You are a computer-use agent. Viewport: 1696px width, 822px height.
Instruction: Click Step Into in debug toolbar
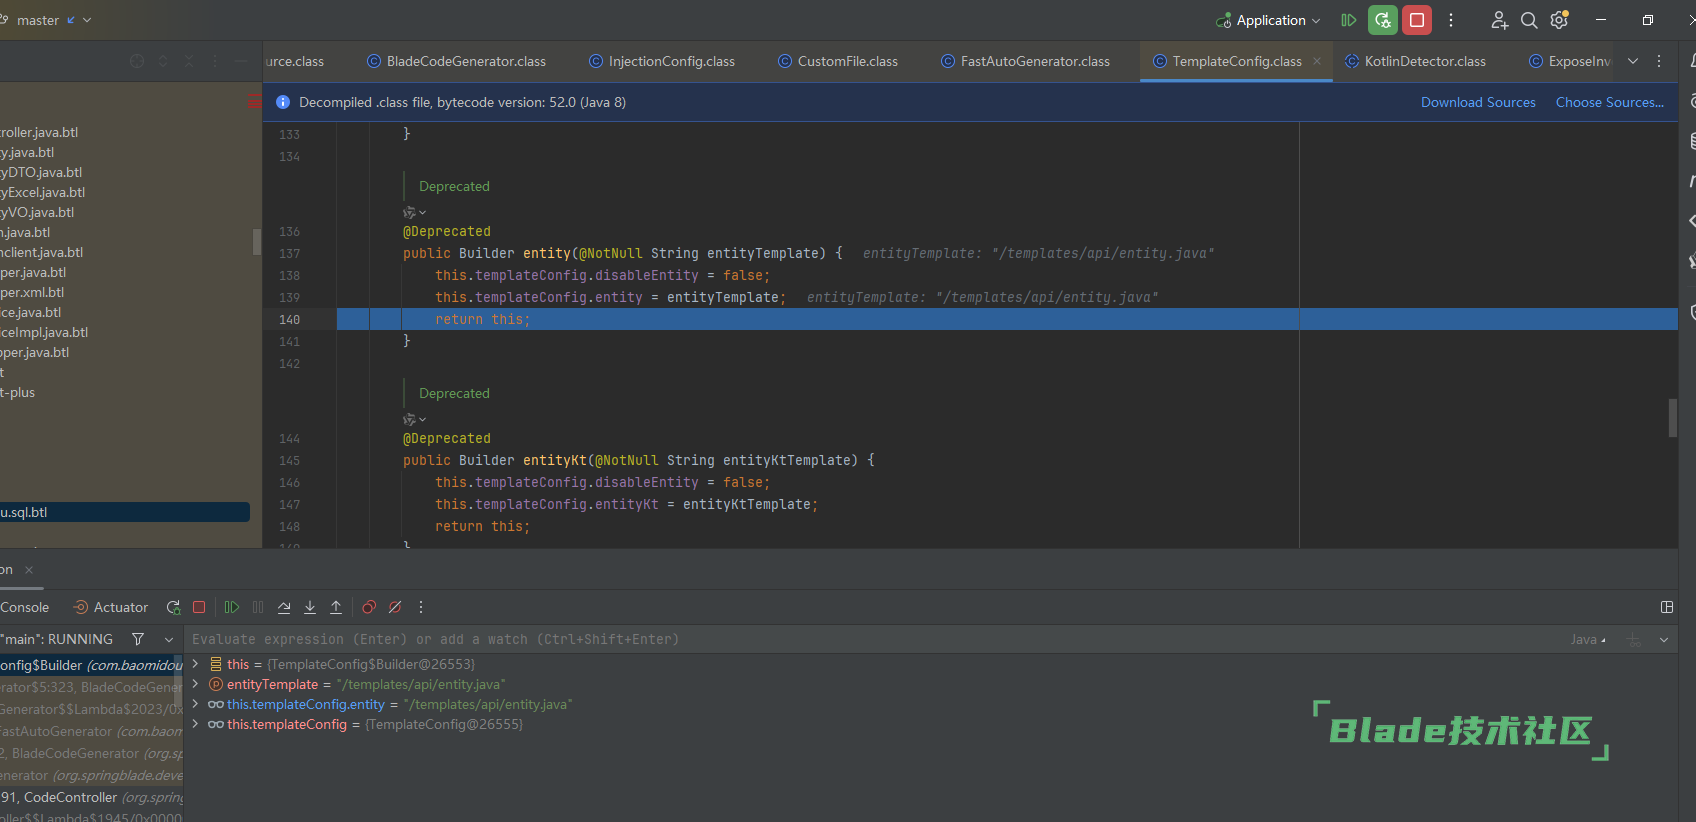coord(310,607)
